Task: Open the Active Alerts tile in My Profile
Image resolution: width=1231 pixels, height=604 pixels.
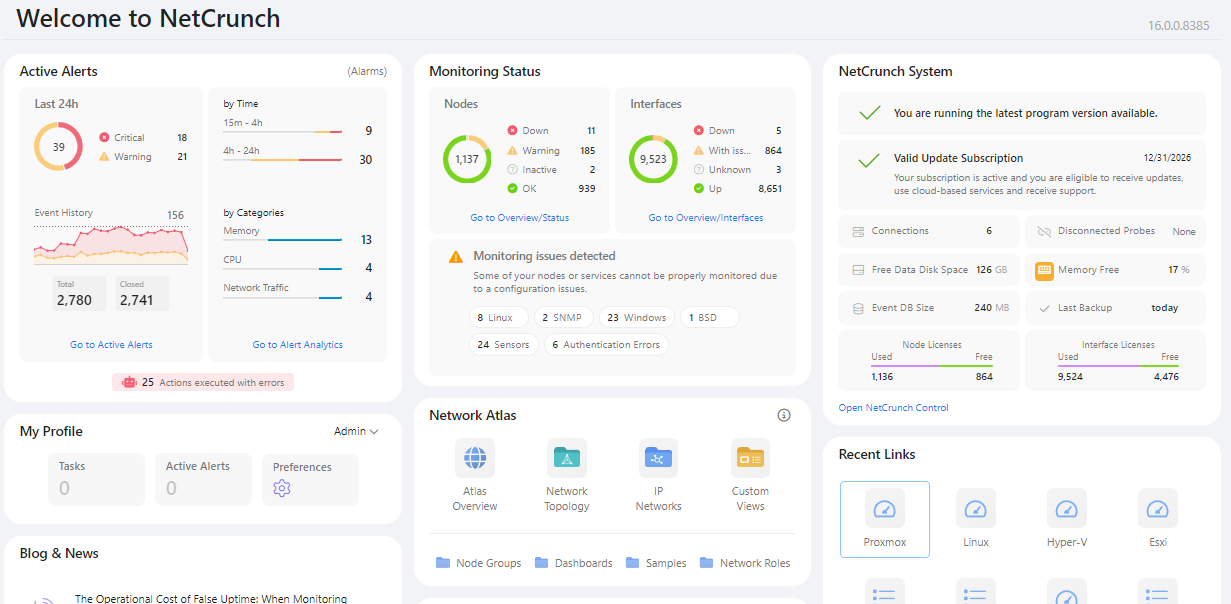Action: (x=205, y=479)
